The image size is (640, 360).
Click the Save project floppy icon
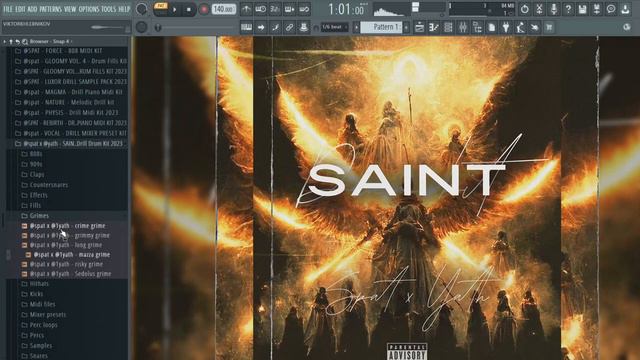[582, 9]
